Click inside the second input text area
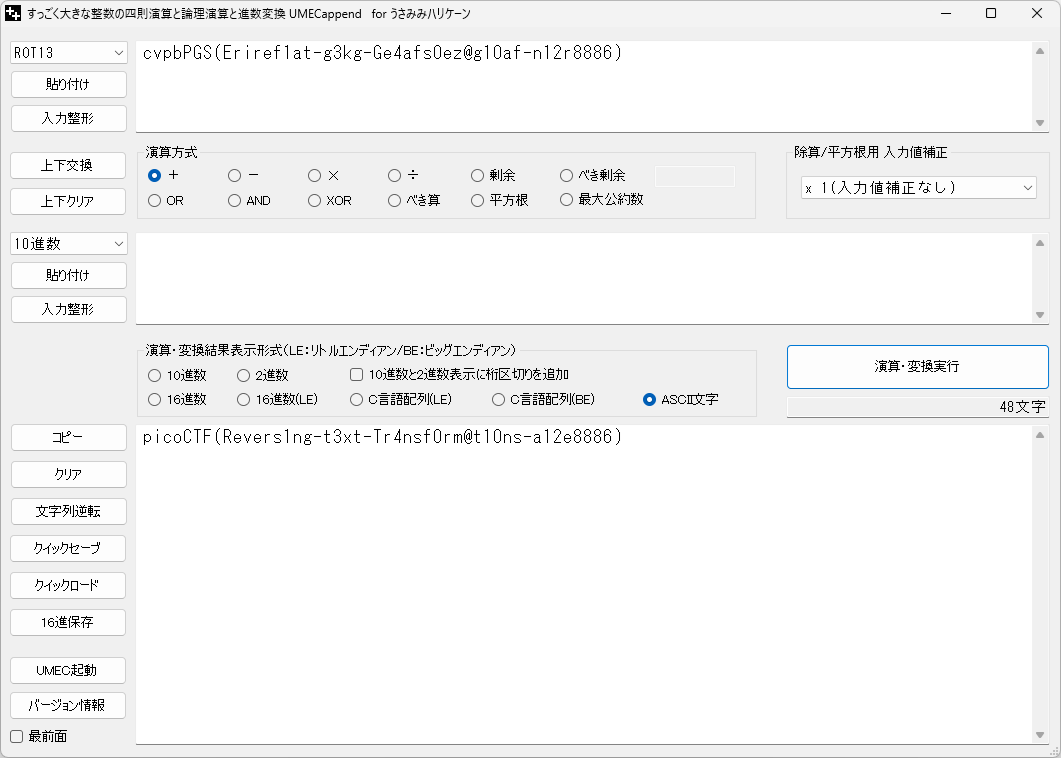This screenshot has height=758, width=1061. pyautogui.click(x=580, y=278)
